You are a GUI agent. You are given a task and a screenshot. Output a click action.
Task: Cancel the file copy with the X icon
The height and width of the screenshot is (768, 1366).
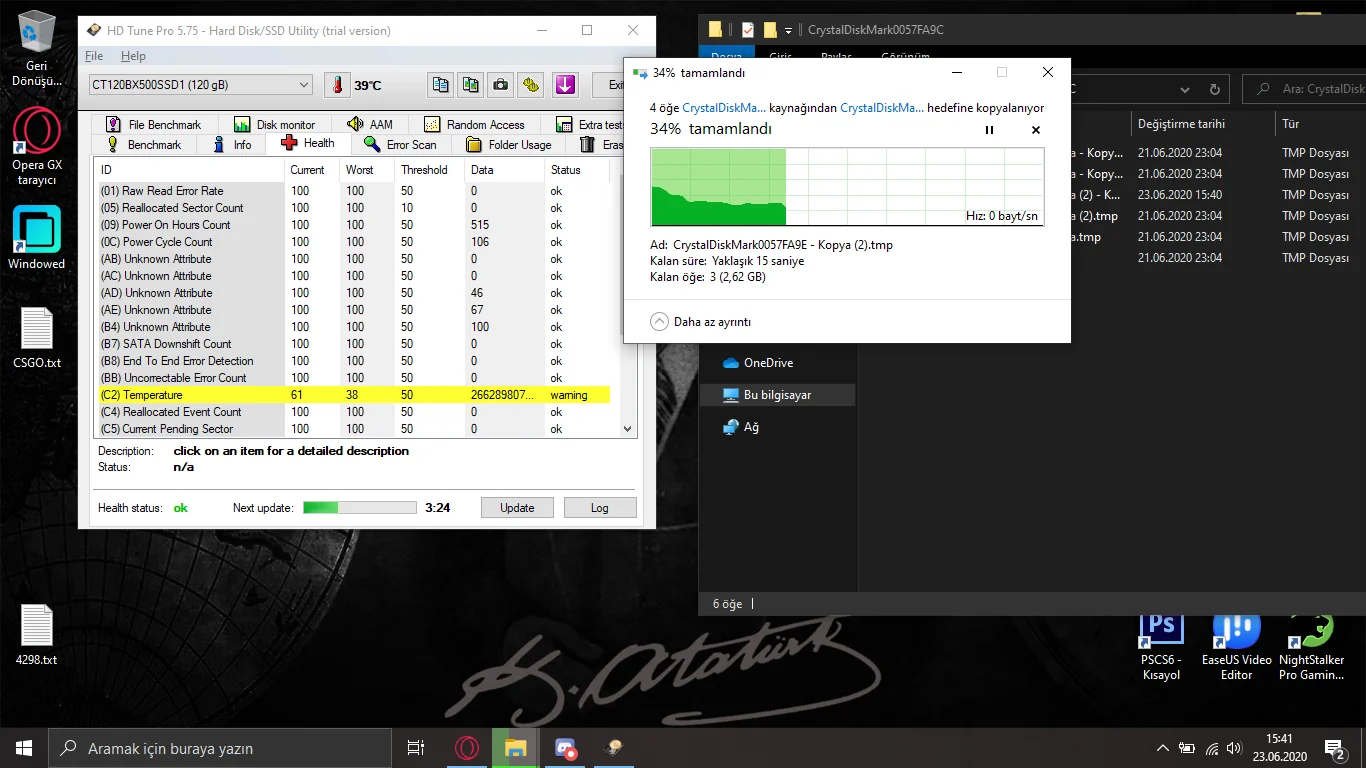point(1036,130)
